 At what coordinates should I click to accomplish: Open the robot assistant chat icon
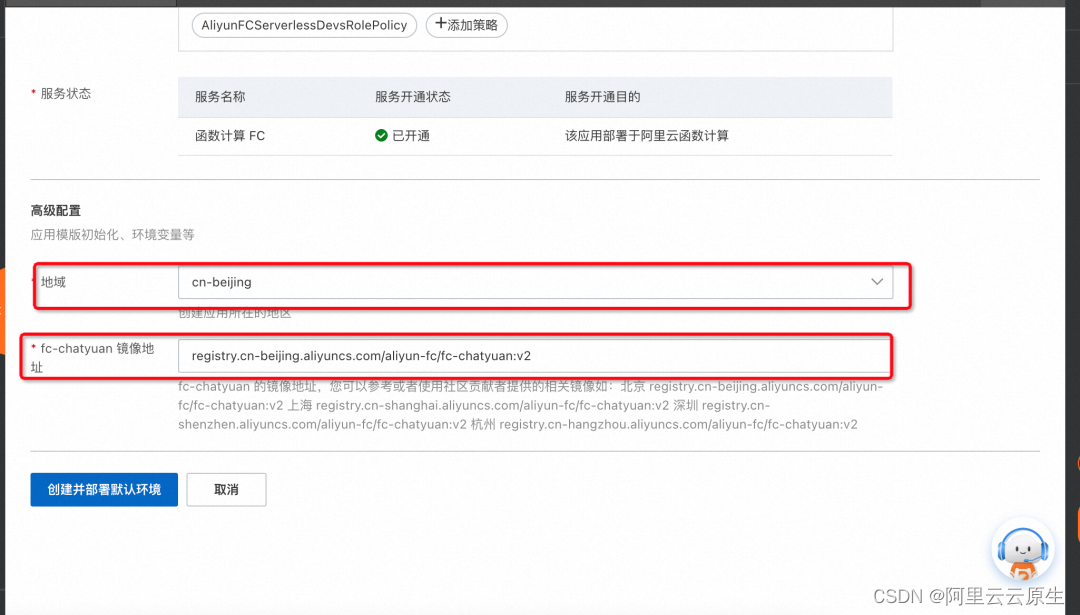point(1023,551)
